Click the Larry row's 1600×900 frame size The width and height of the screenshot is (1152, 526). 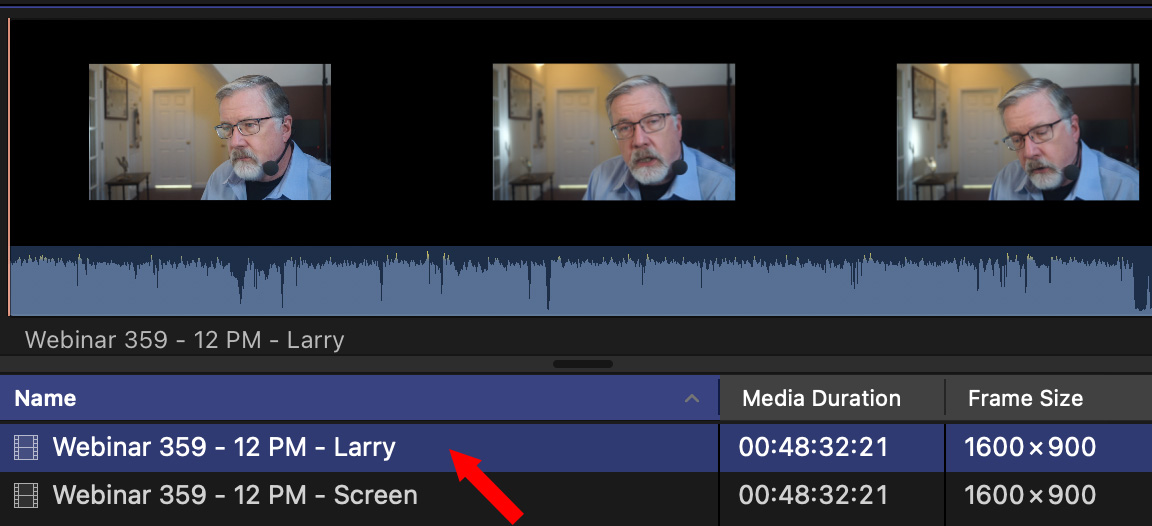(x=1030, y=447)
